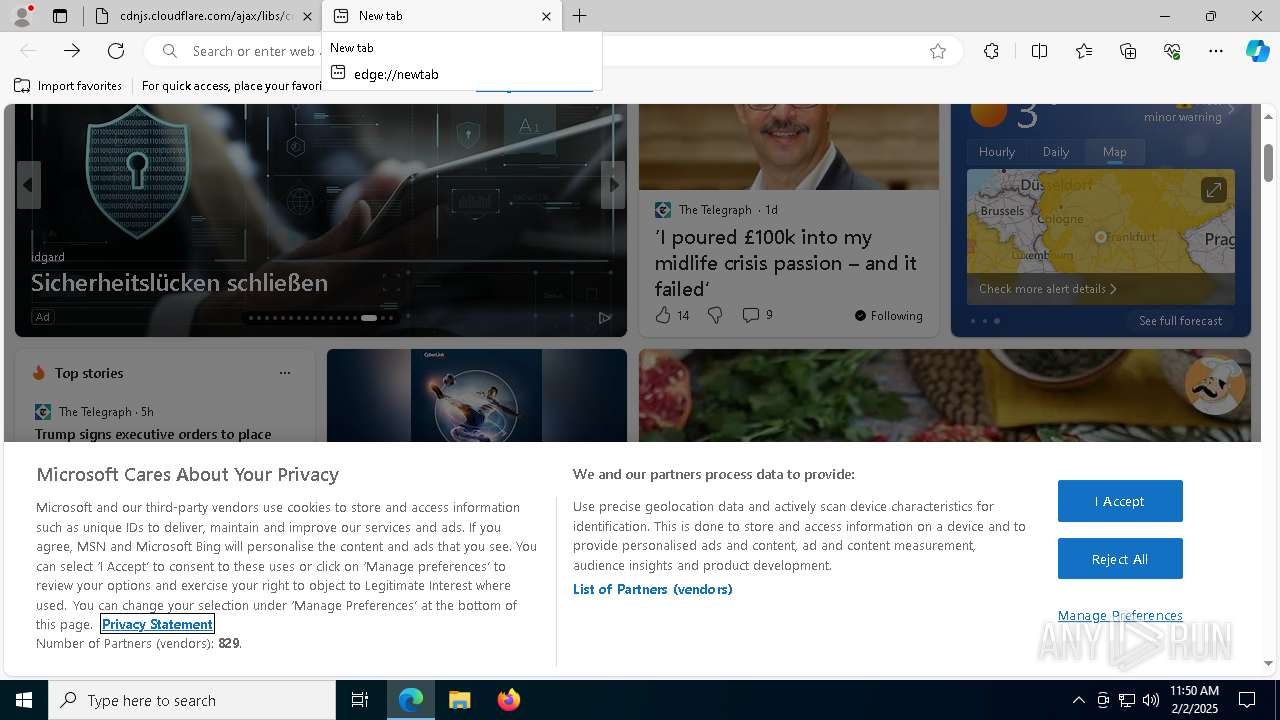Click Reject All cookies button
1280x720 pixels.
click(1120, 559)
